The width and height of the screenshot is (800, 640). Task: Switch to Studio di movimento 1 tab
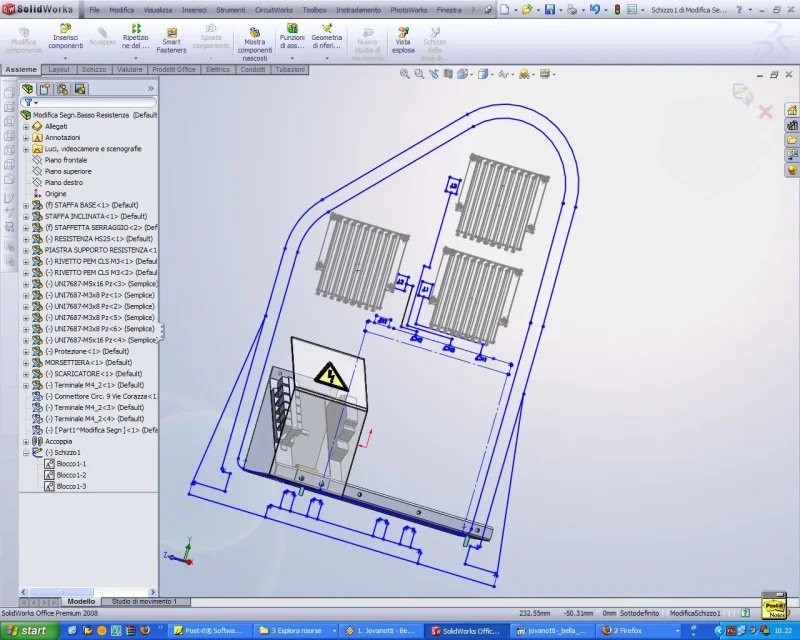click(144, 601)
